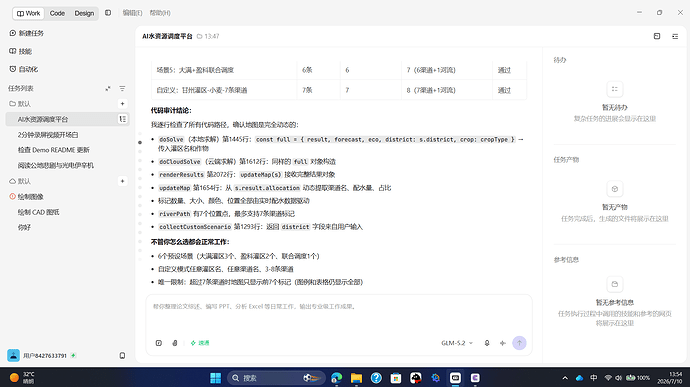Click the 暂无待办 placeholder icon
The image size is (690, 387).
pyautogui.click(x=614, y=89)
